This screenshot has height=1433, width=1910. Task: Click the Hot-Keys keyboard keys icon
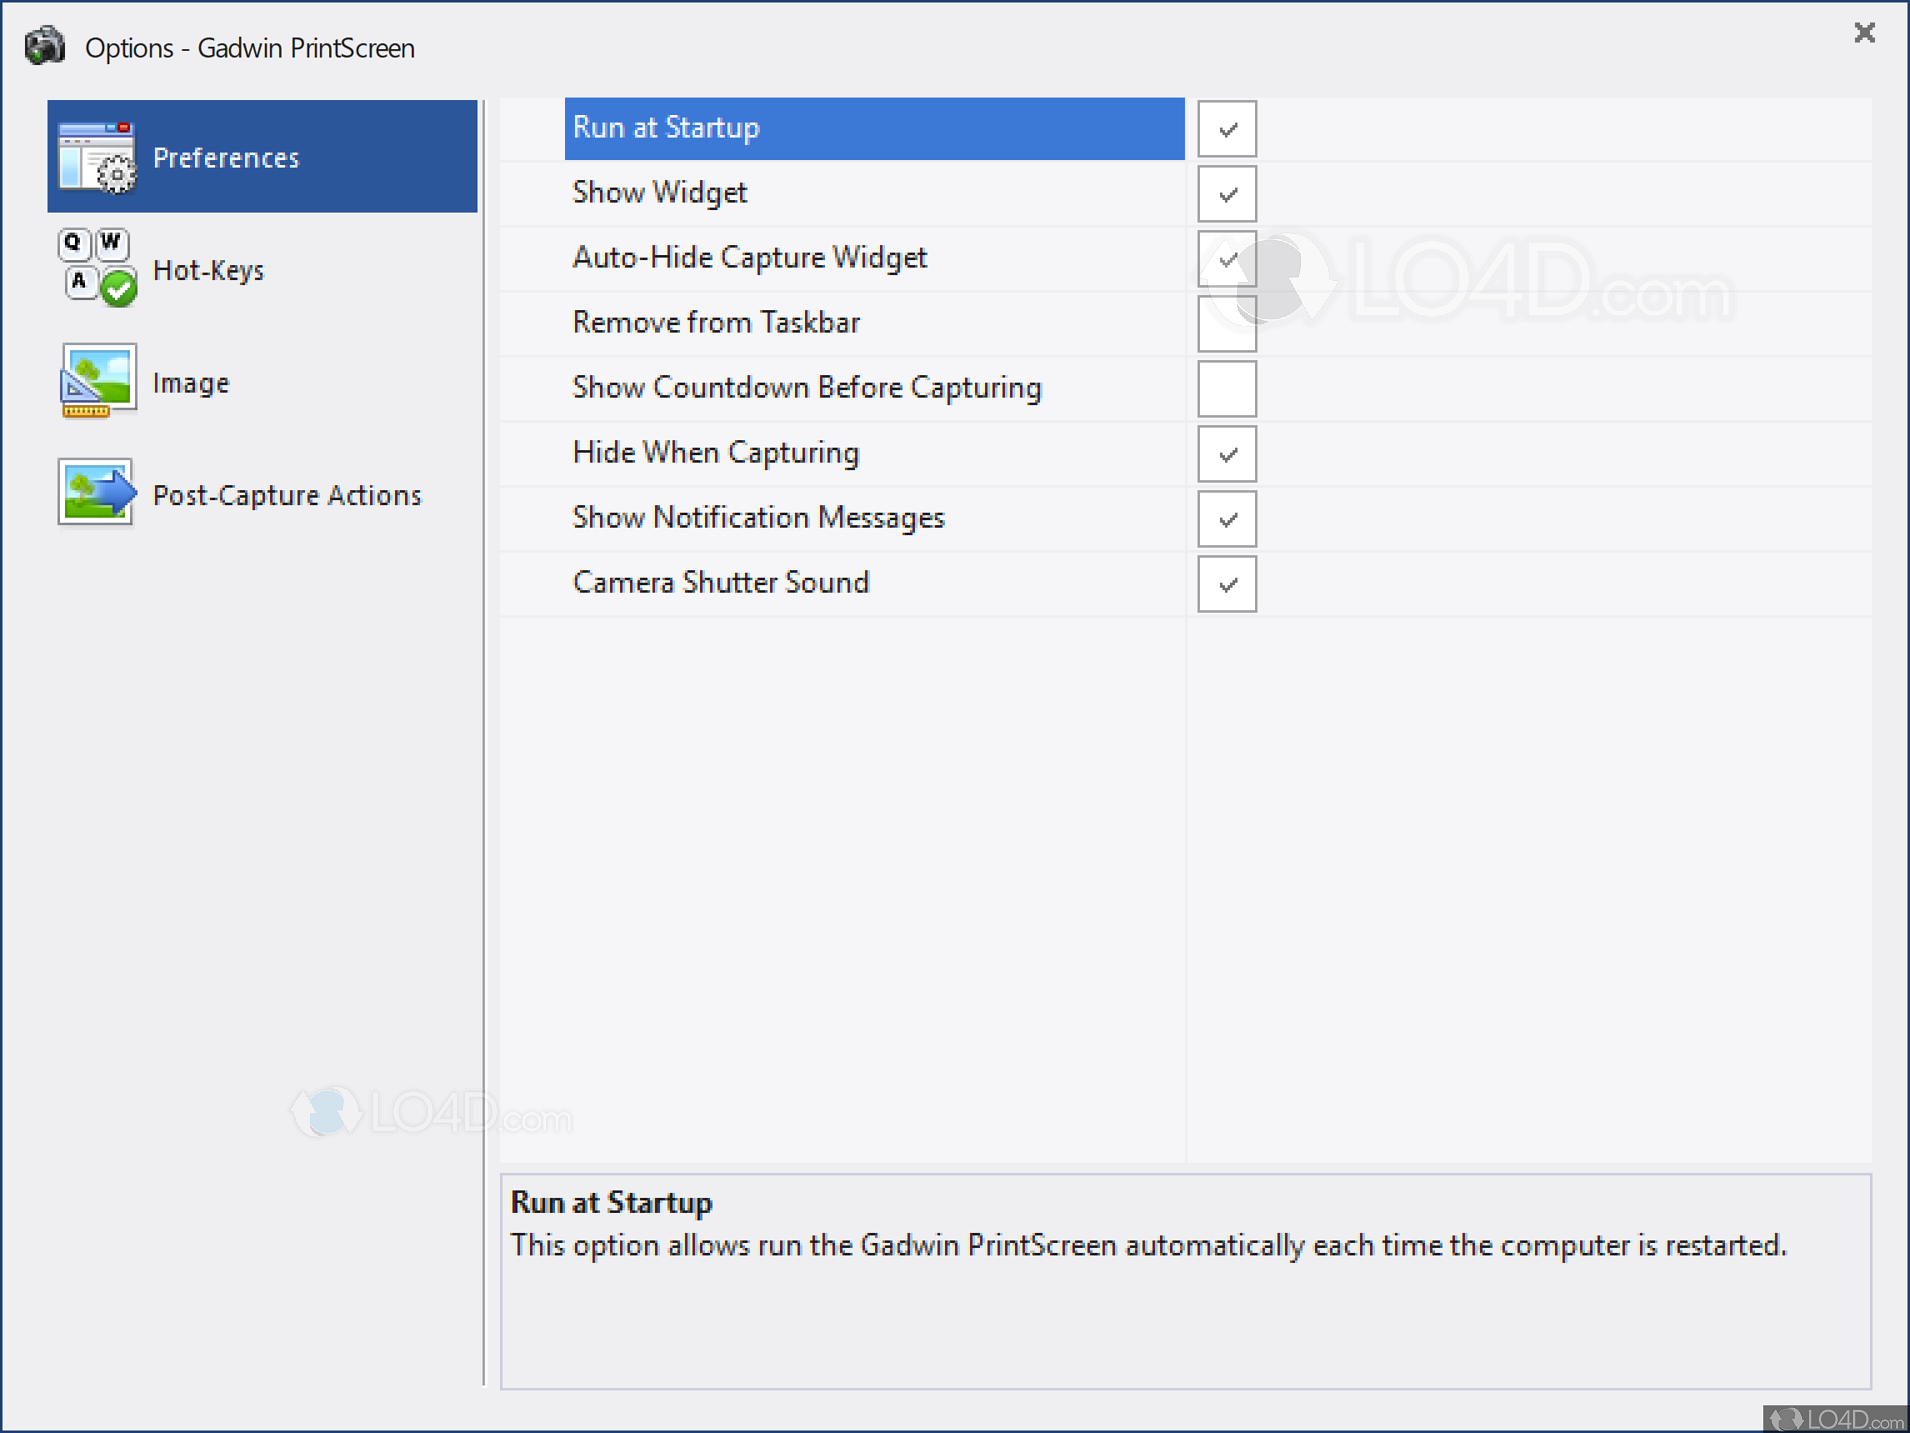tap(97, 268)
